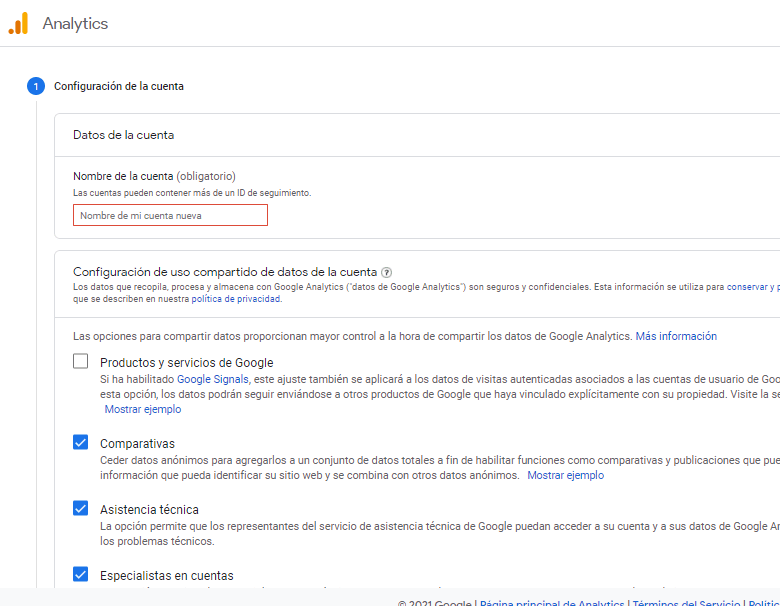Click Mostrar ejemplo under Comparativas
This screenshot has width=780, height=606.
tap(566, 475)
